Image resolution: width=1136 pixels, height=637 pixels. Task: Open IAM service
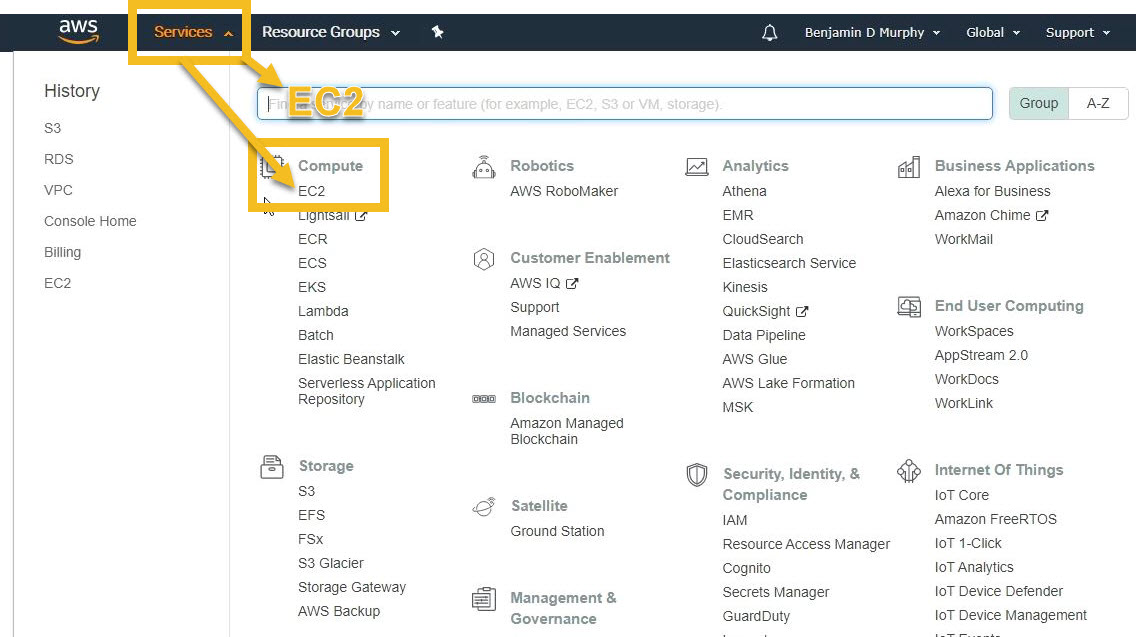point(735,520)
